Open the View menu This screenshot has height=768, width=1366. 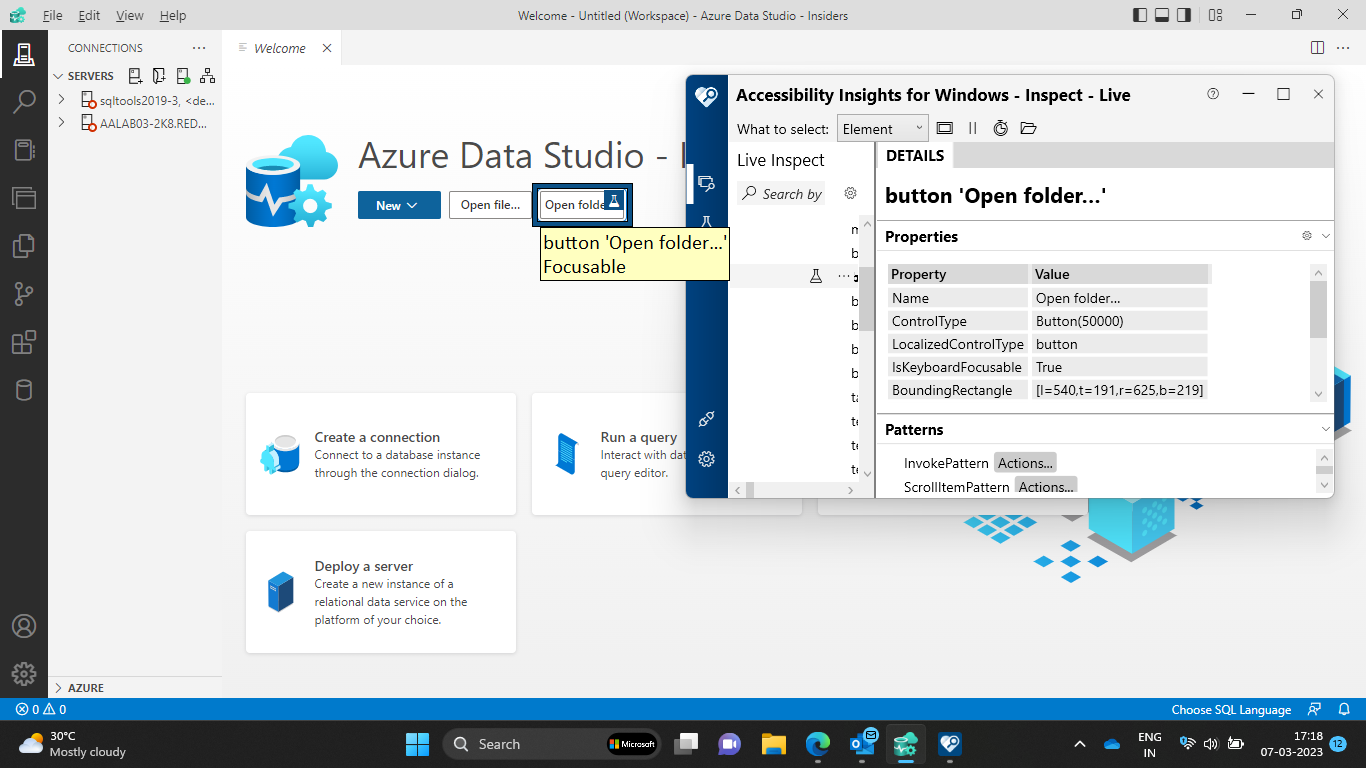coord(129,15)
